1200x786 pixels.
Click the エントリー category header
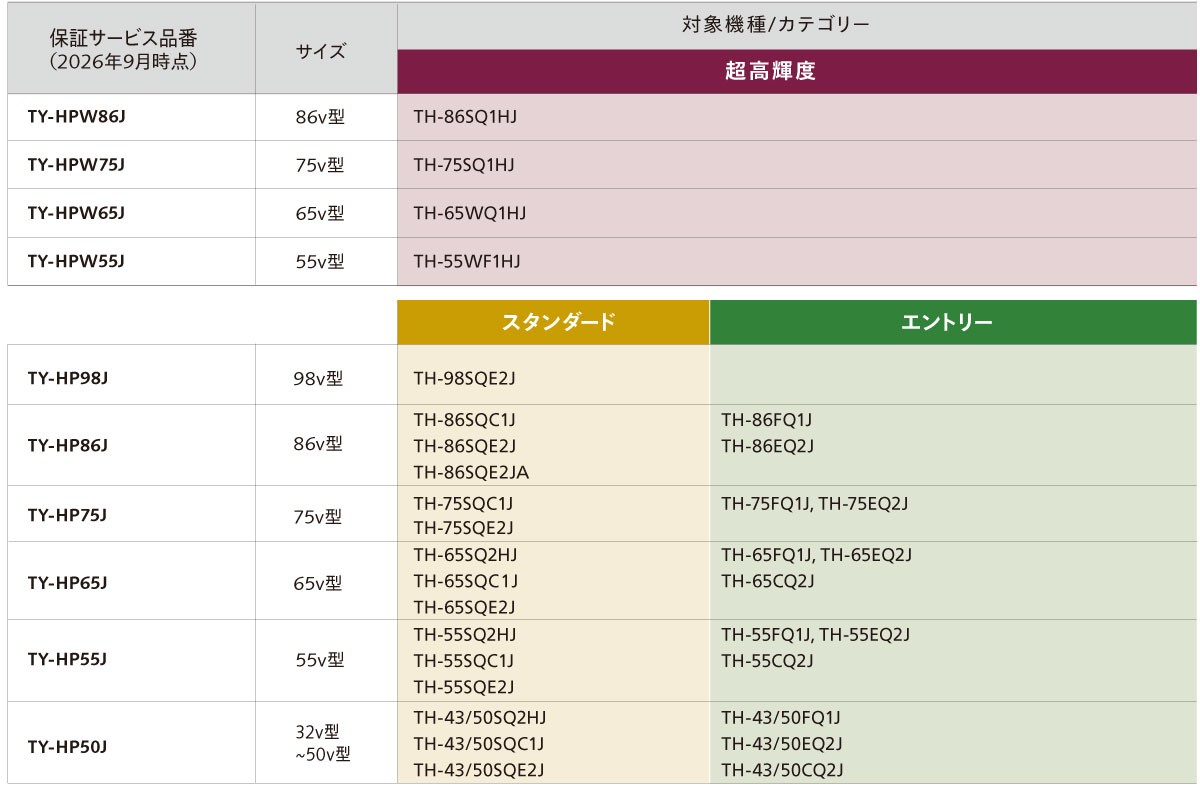coord(953,322)
